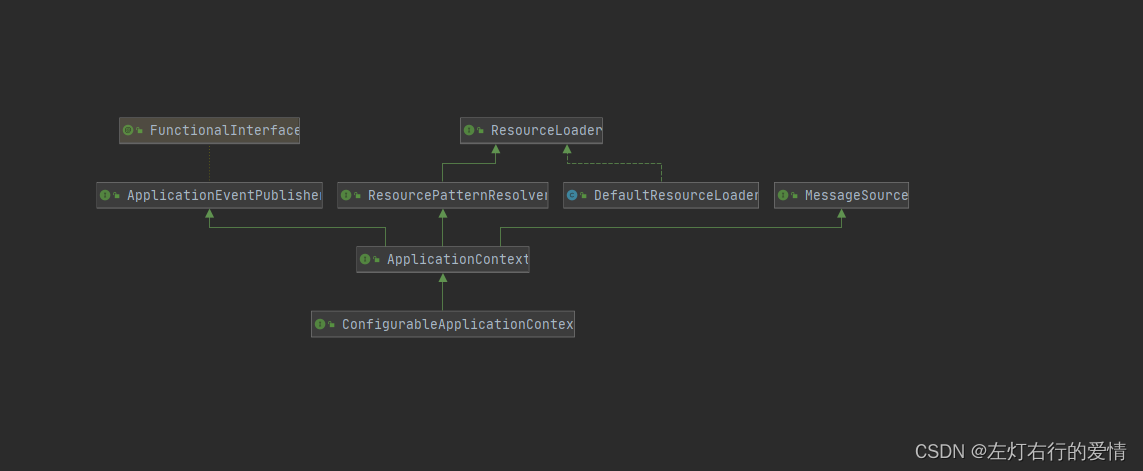Click the visibility lock icon beside MessageSource
The width and height of the screenshot is (1143, 471).
[x=795, y=196]
